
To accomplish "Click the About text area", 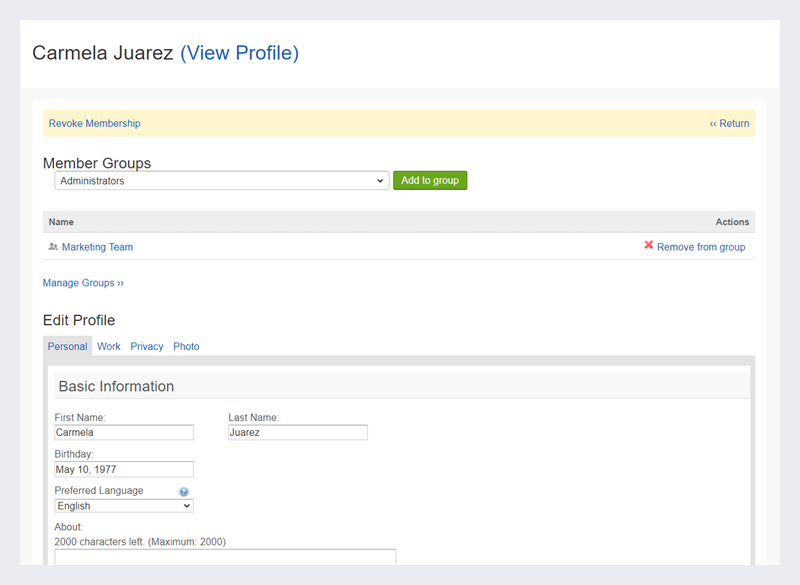I will [x=225, y=557].
